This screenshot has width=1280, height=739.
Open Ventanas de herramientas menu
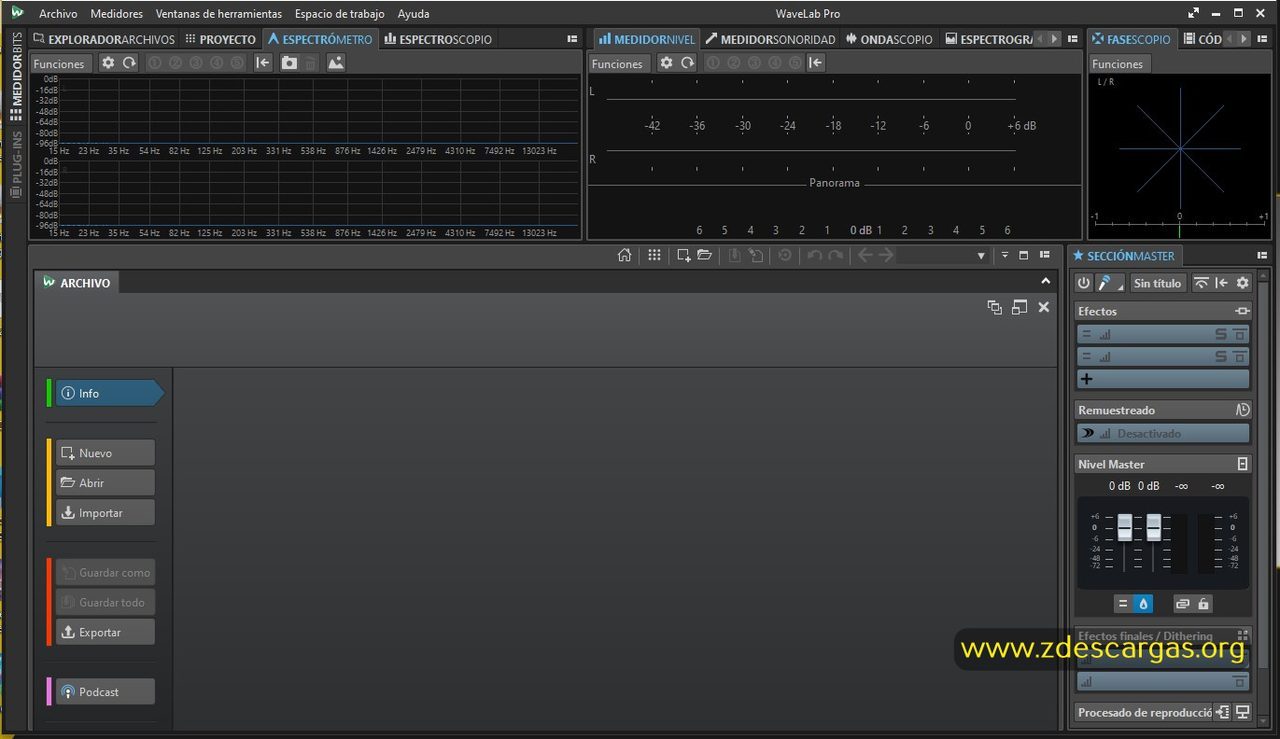coord(219,14)
